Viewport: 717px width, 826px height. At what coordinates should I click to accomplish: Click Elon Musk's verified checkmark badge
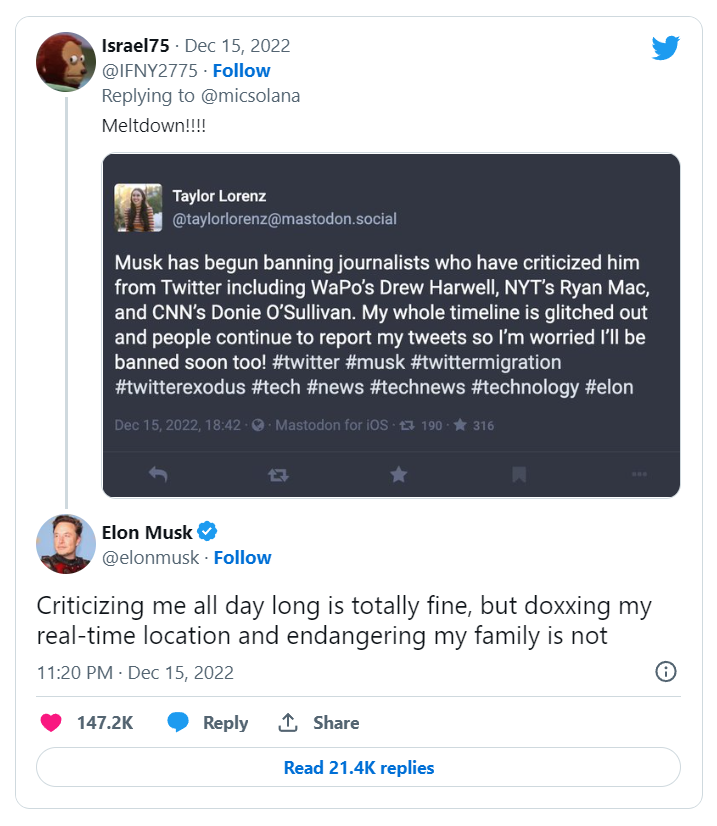[x=207, y=532]
